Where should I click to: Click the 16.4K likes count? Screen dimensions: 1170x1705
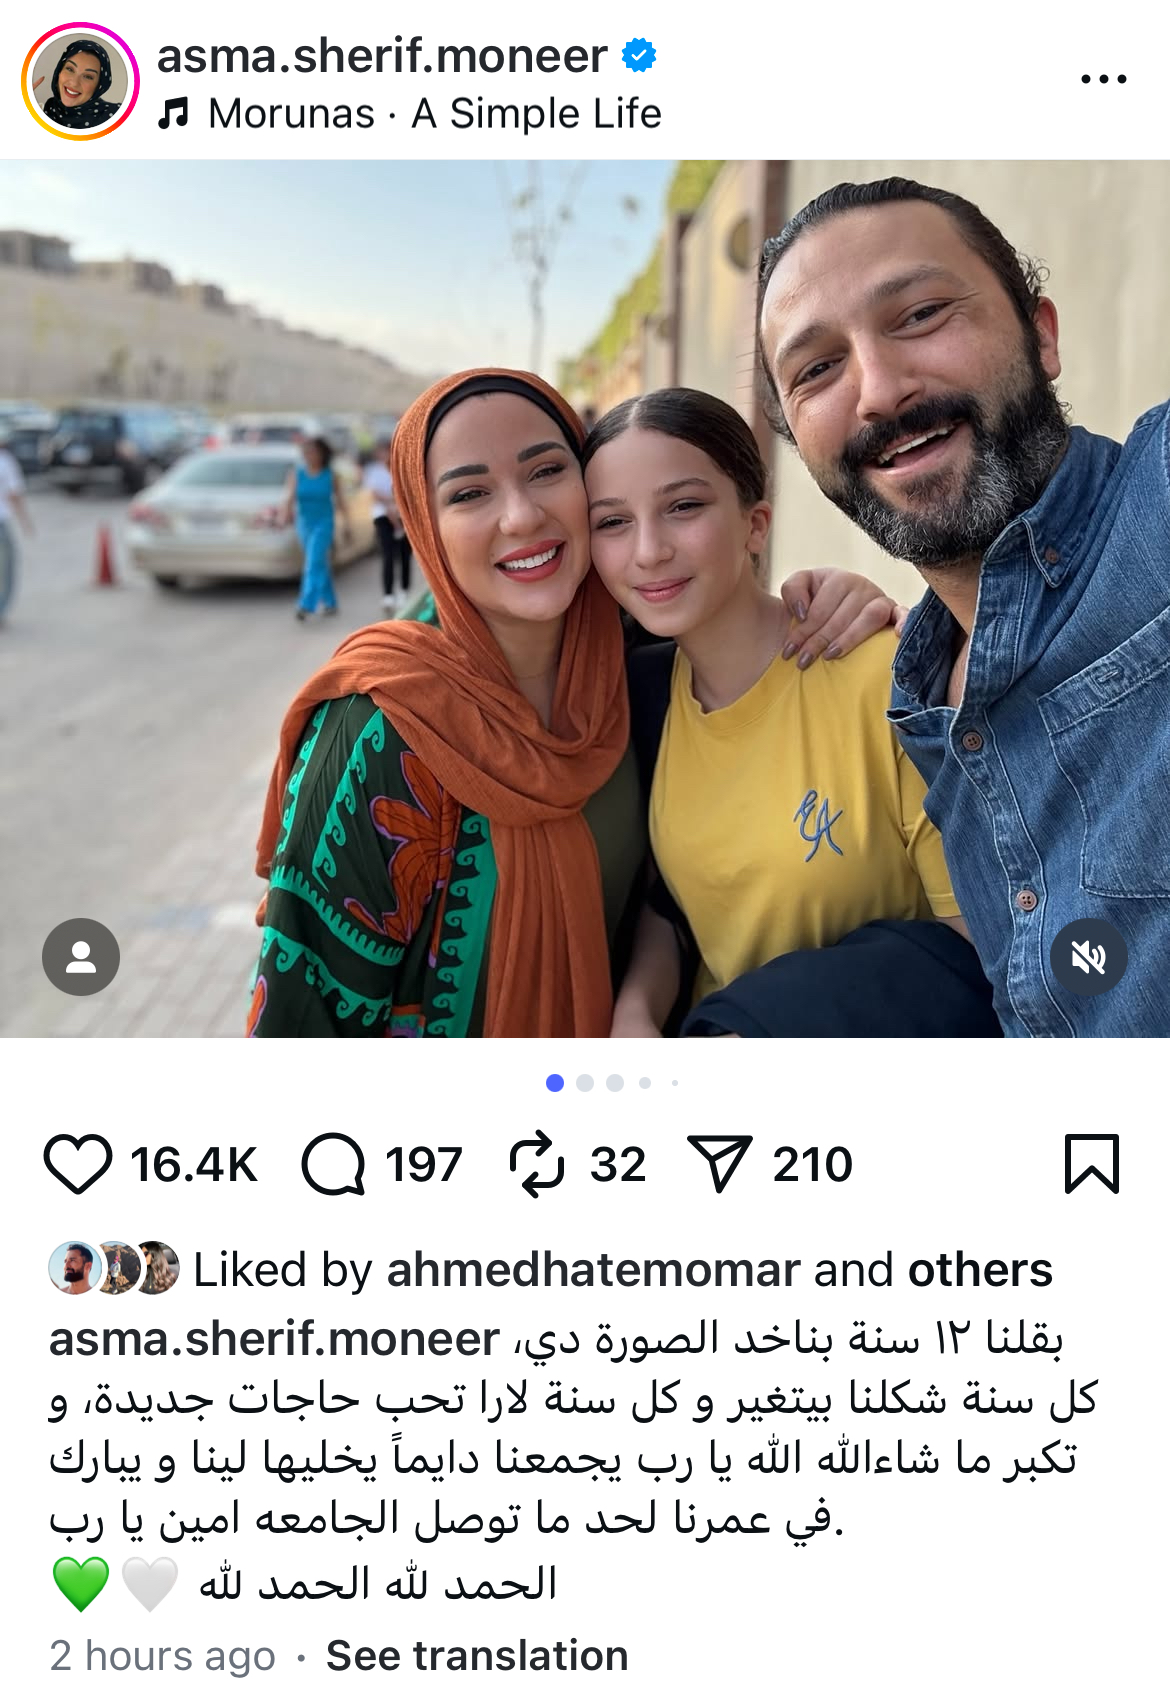pyautogui.click(x=194, y=1165)
